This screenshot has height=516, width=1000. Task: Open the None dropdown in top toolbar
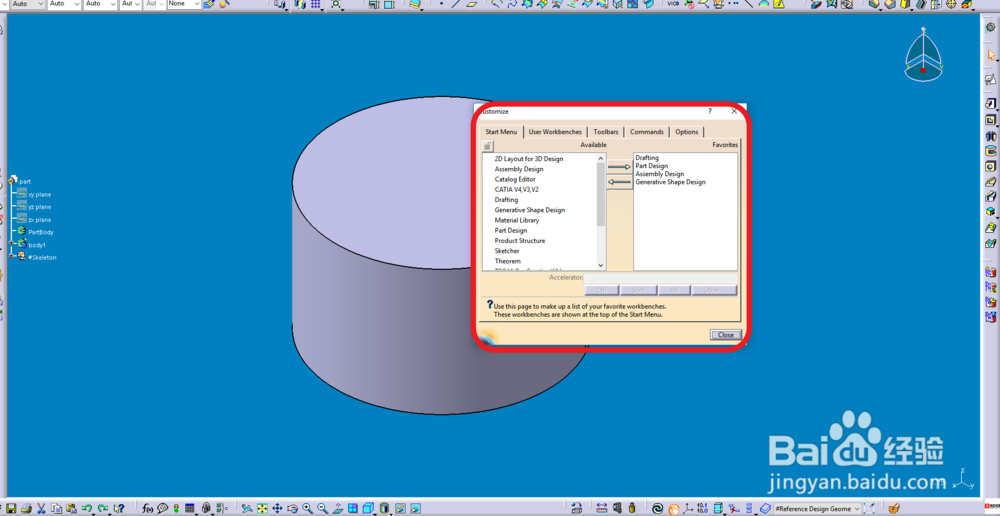[184, 4]
